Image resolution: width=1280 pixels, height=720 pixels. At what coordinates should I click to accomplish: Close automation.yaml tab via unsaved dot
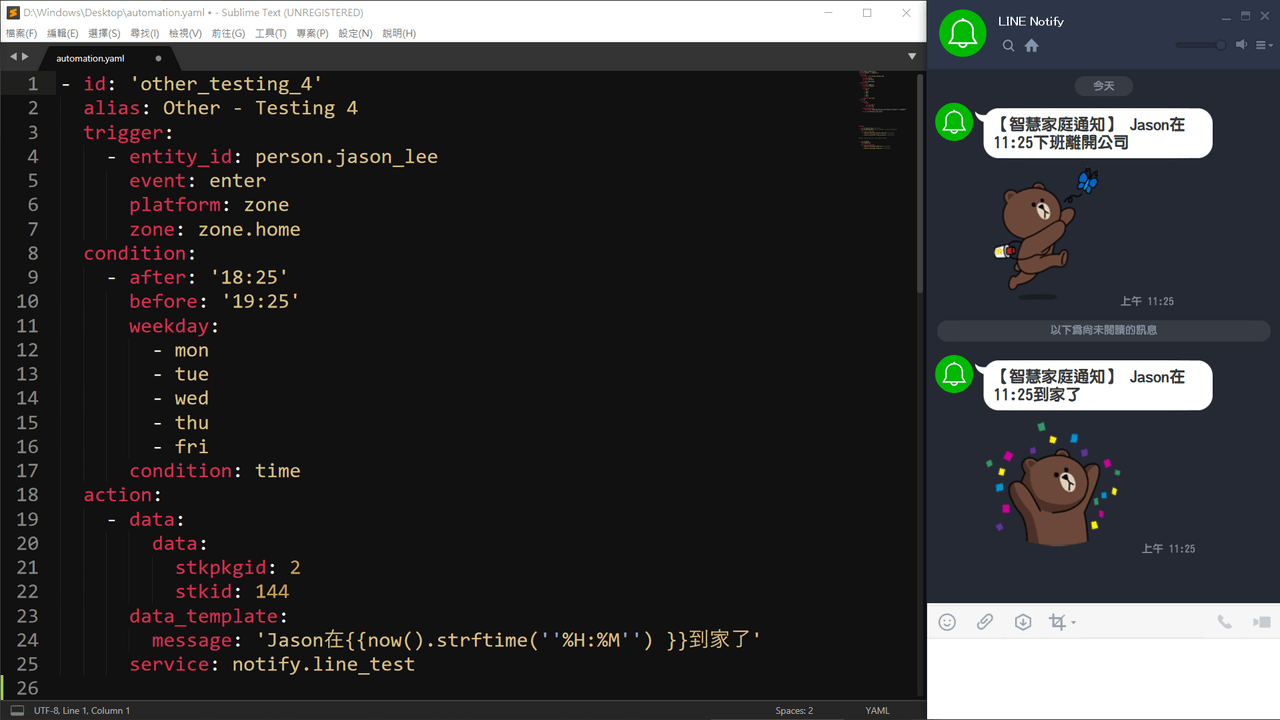point(158,58)
